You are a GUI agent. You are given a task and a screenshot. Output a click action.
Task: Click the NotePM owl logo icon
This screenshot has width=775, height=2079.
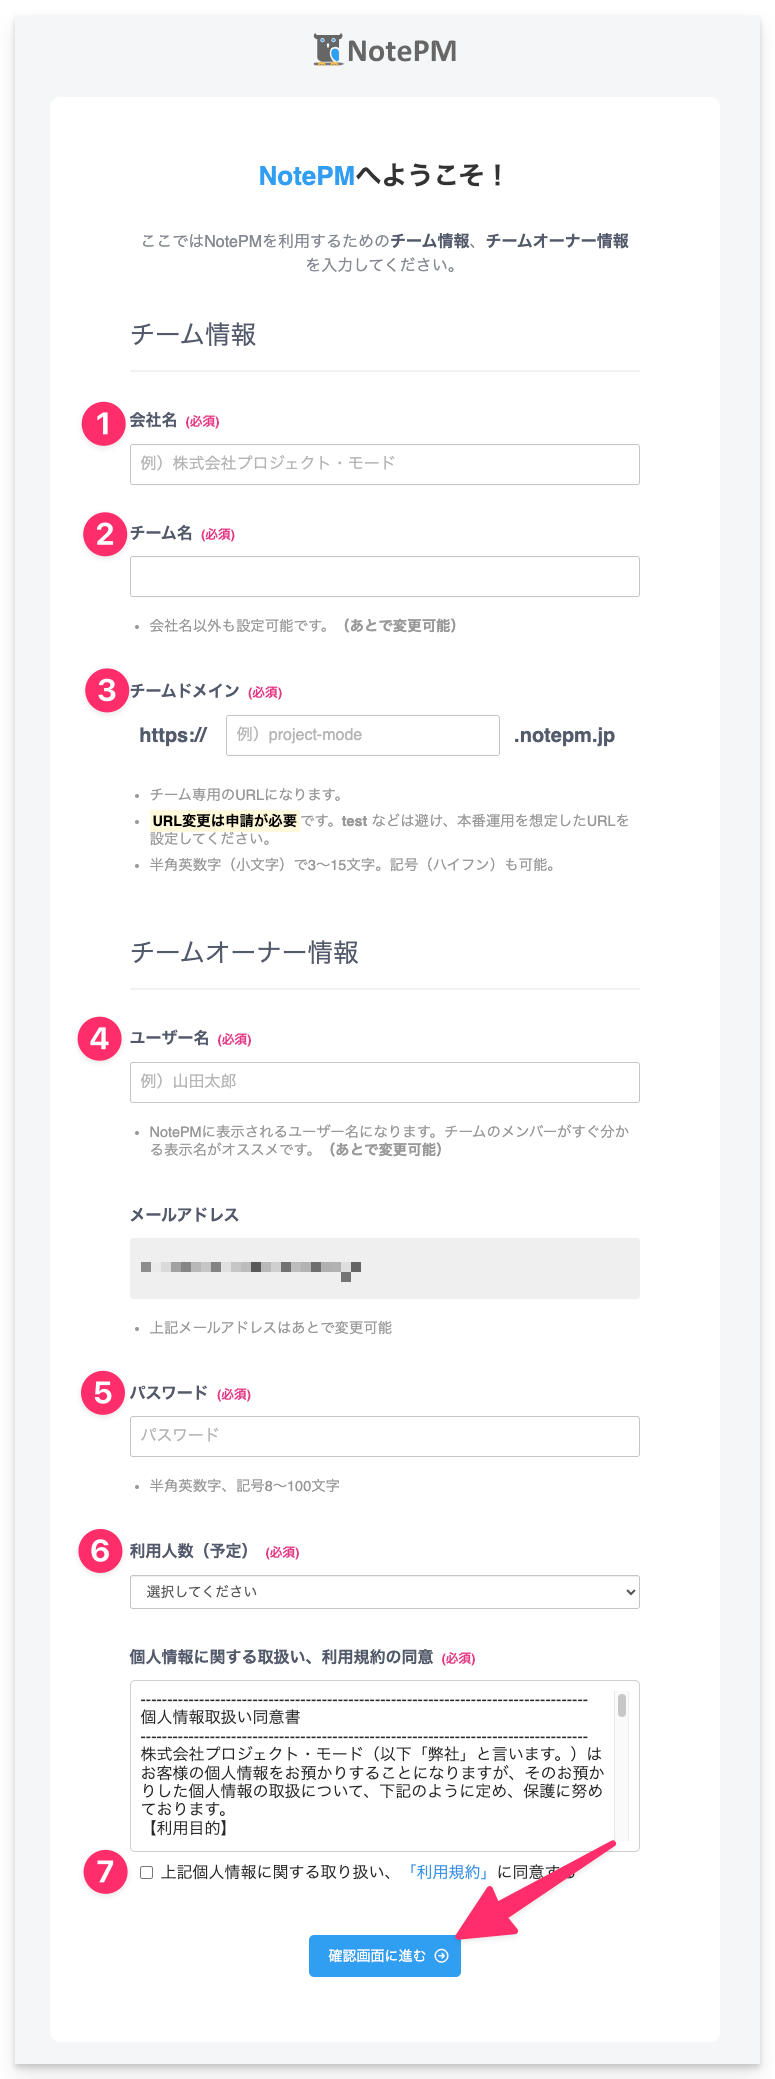328,50
